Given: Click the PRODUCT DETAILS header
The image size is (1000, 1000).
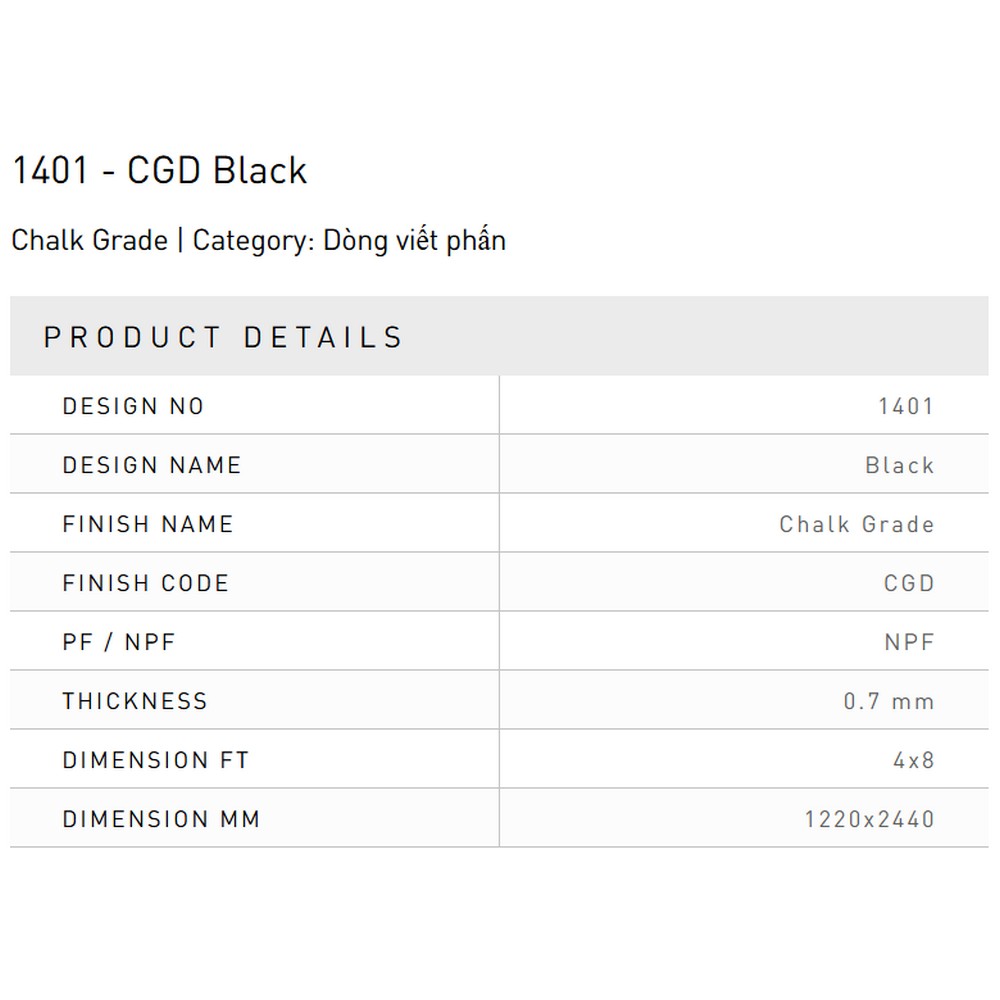Looking at the screenshot, I should tap(223, 337).
